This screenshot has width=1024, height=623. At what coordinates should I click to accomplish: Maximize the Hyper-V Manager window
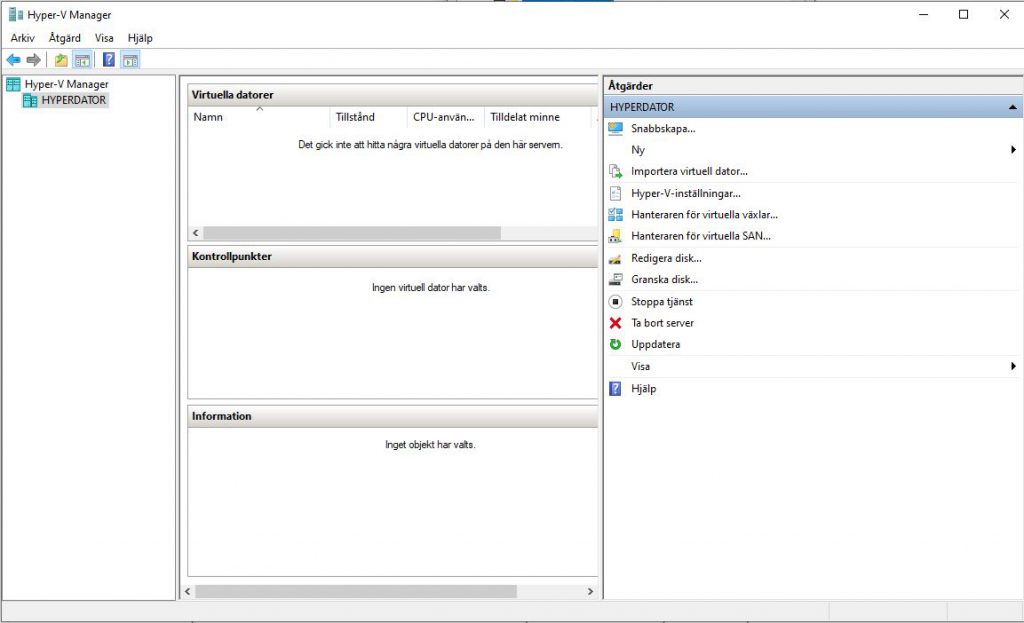coord(963,14)
